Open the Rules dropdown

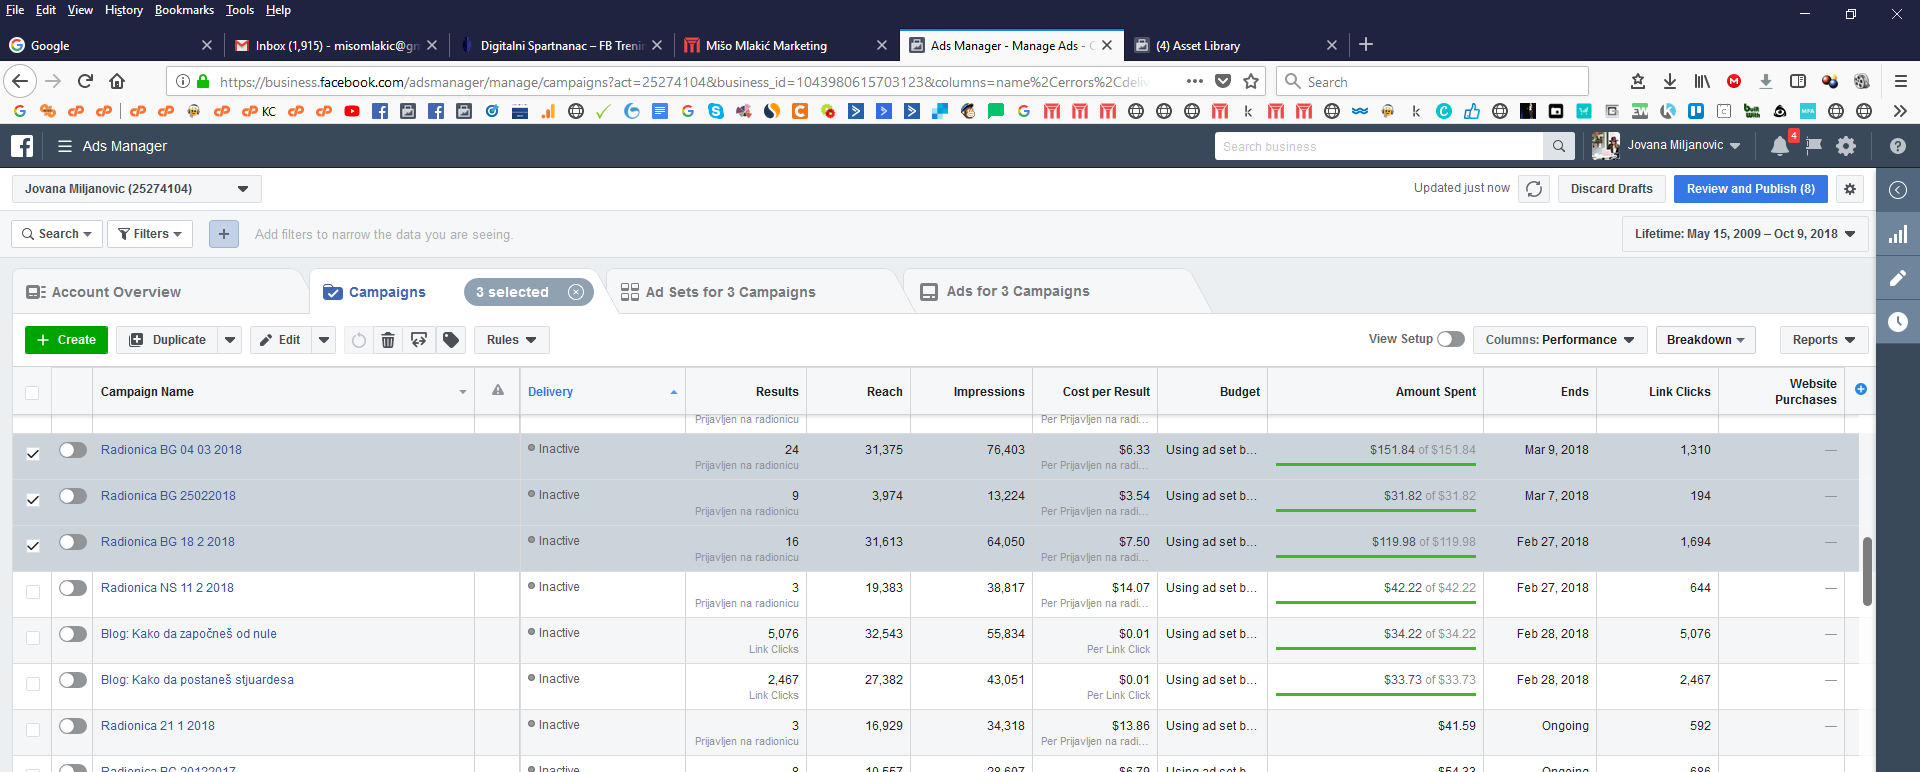click(x=512, y=340)
